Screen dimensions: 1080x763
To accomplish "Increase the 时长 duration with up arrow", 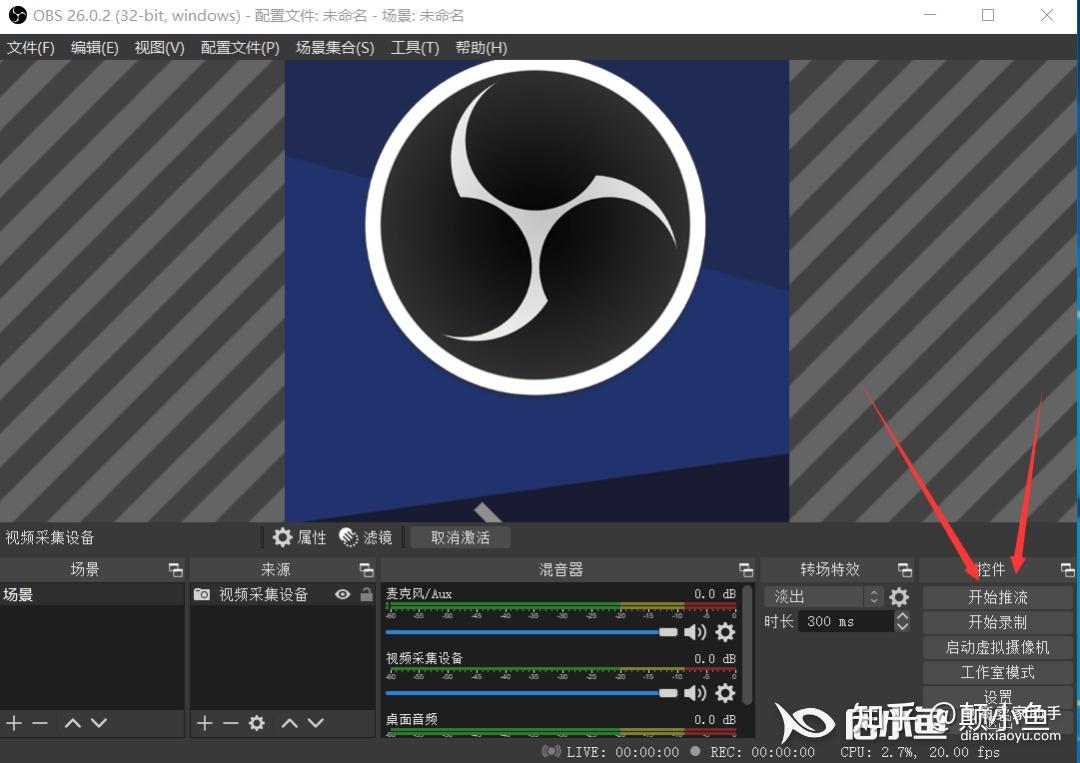I will (x=902, y=616).
